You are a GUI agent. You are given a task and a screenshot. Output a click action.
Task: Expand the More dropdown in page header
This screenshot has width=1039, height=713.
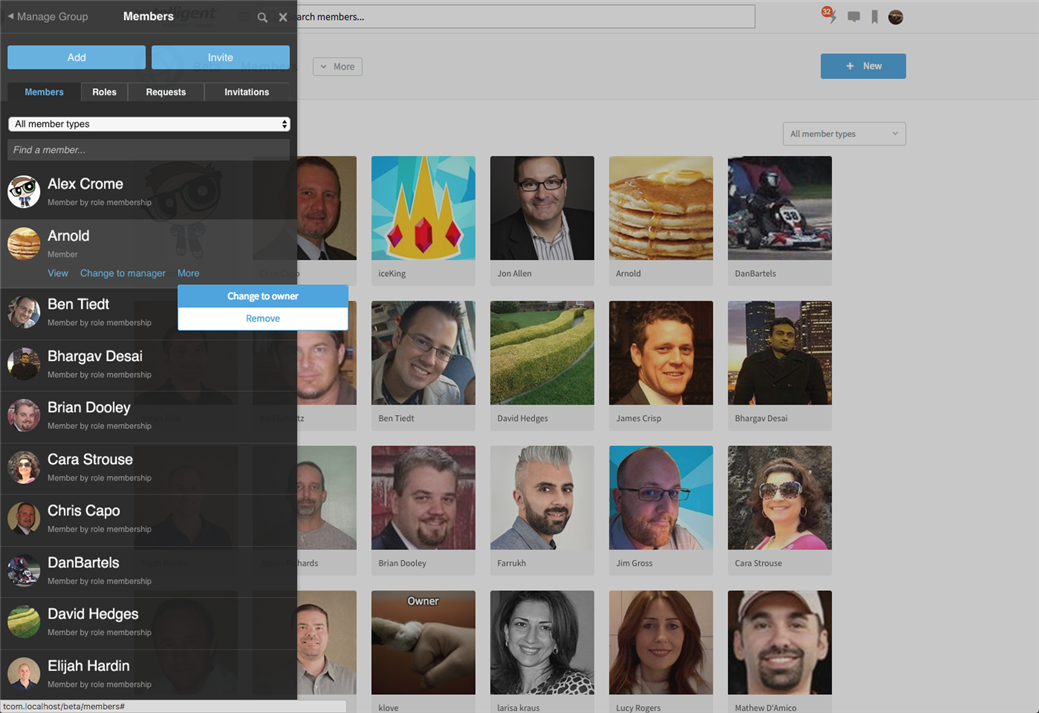pyautogui.click(x=337, y=66)
